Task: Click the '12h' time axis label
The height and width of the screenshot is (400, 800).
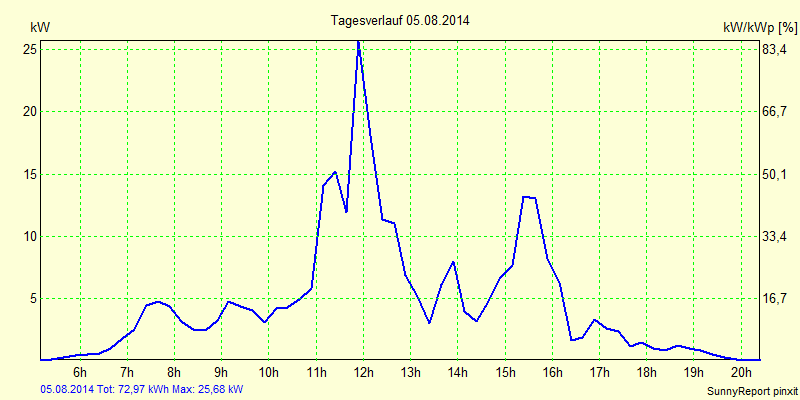Action: point(364,371)
